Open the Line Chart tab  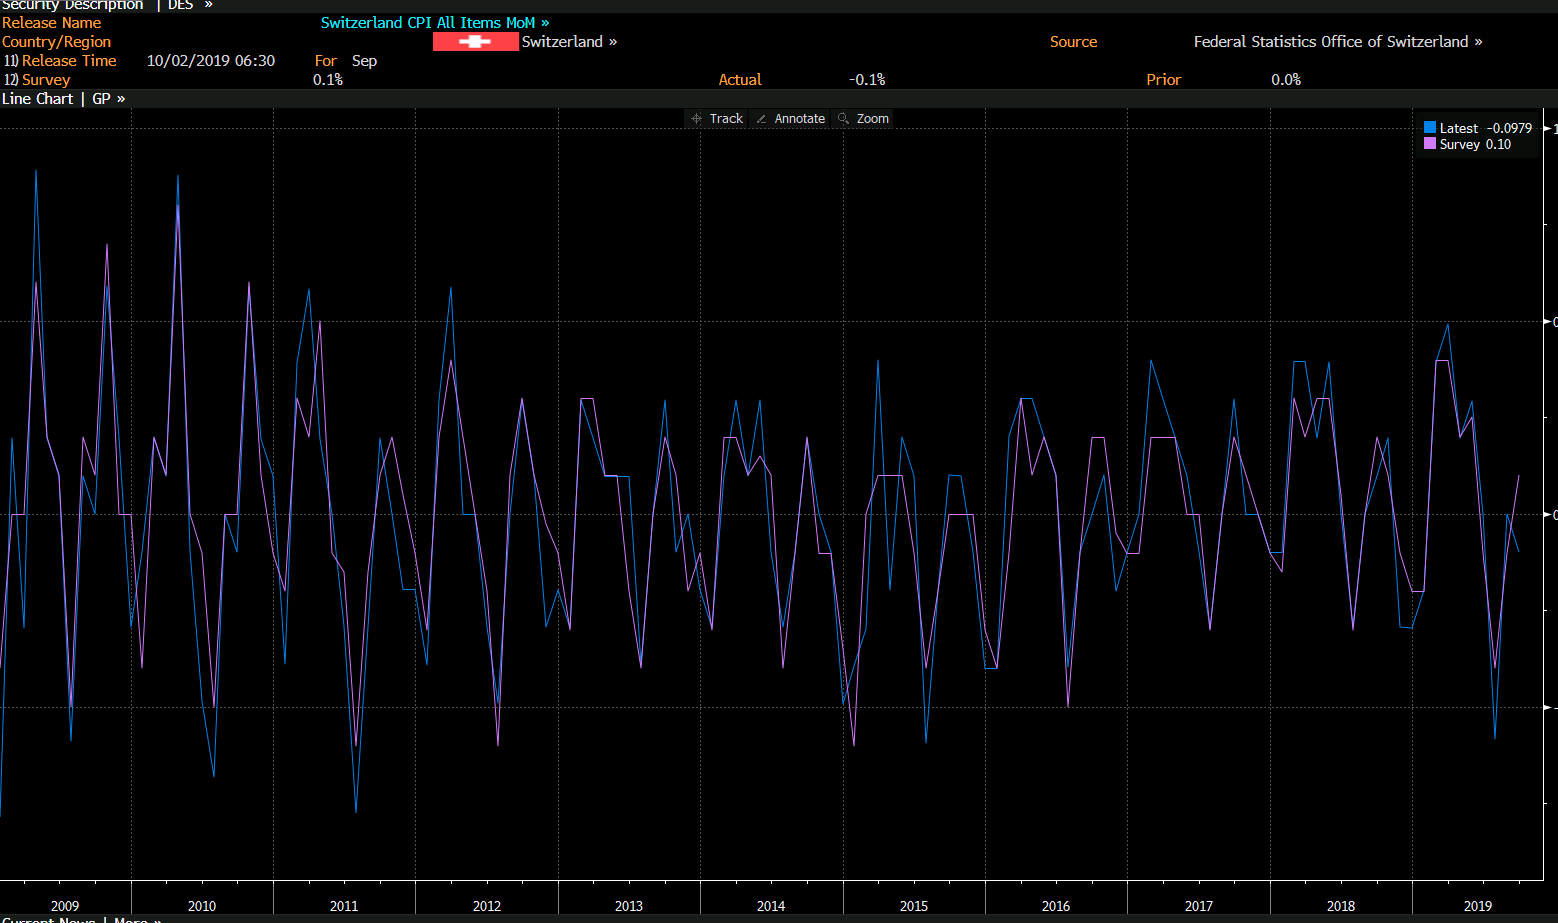[x=38, y=98]
